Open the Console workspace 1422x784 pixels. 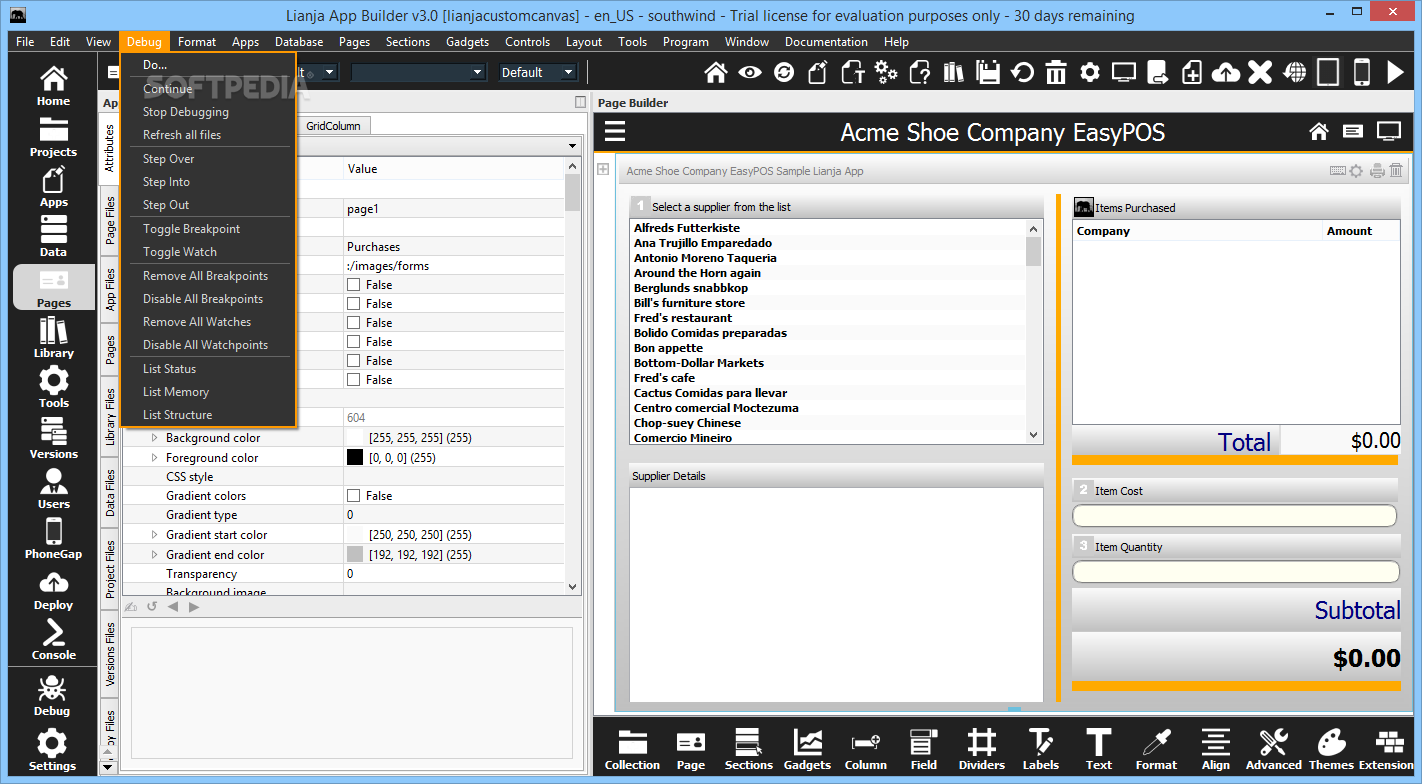(x=53, y=640)
